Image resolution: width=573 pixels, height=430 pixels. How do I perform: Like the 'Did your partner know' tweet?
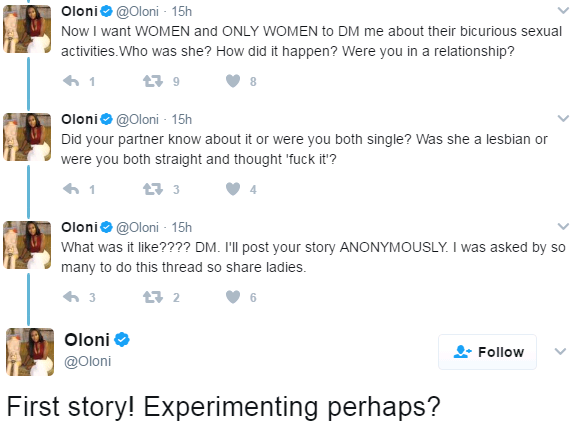233,189
